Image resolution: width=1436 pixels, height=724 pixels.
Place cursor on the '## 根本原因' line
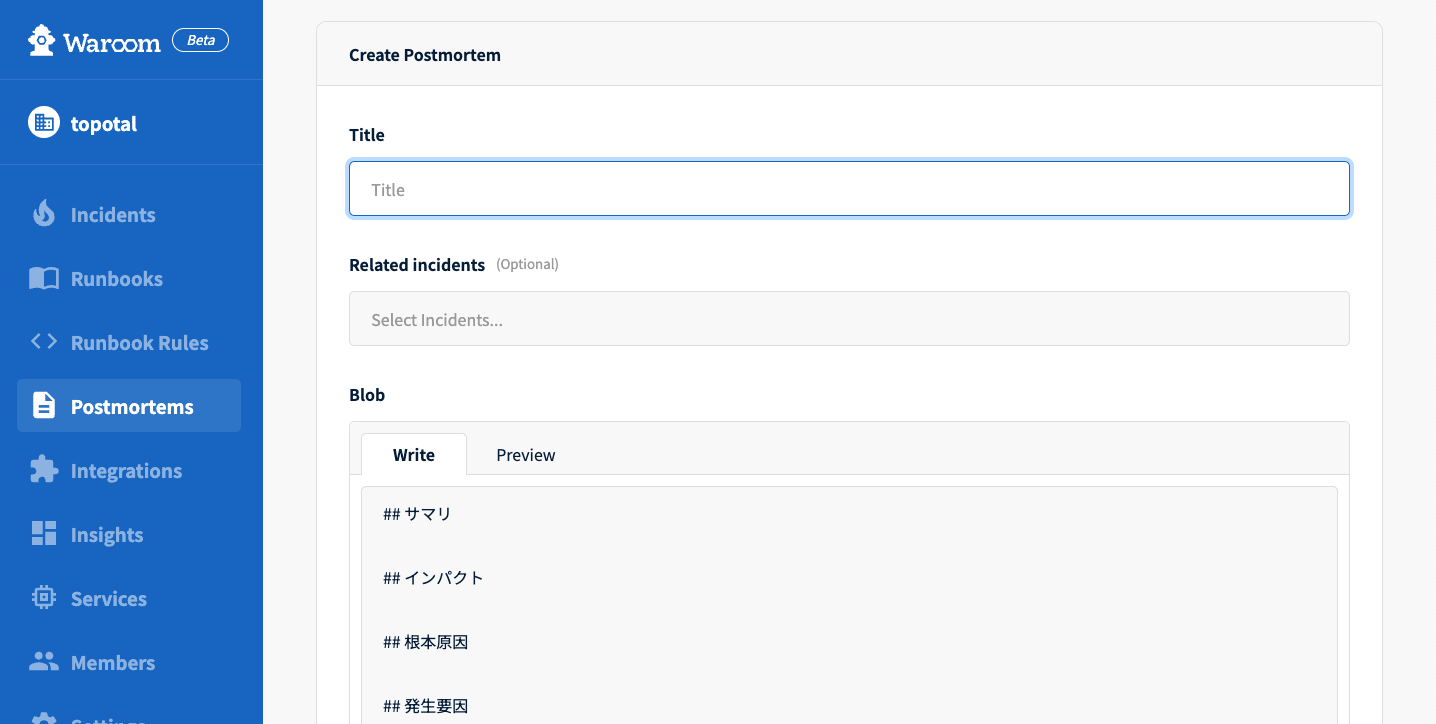(x=426, y=642)
